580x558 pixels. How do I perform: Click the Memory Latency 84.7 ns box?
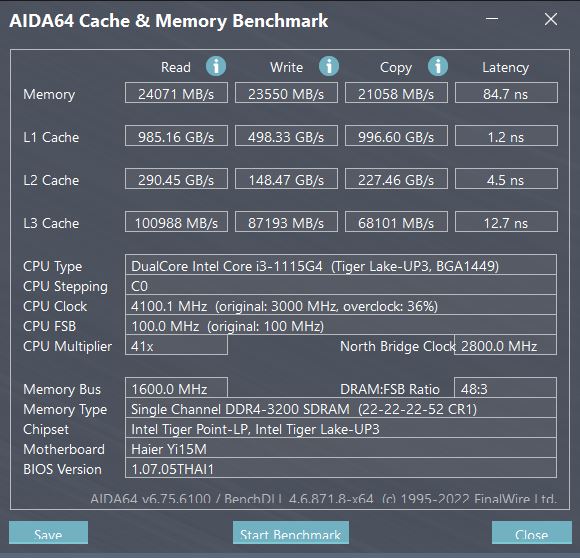[506, 93]
